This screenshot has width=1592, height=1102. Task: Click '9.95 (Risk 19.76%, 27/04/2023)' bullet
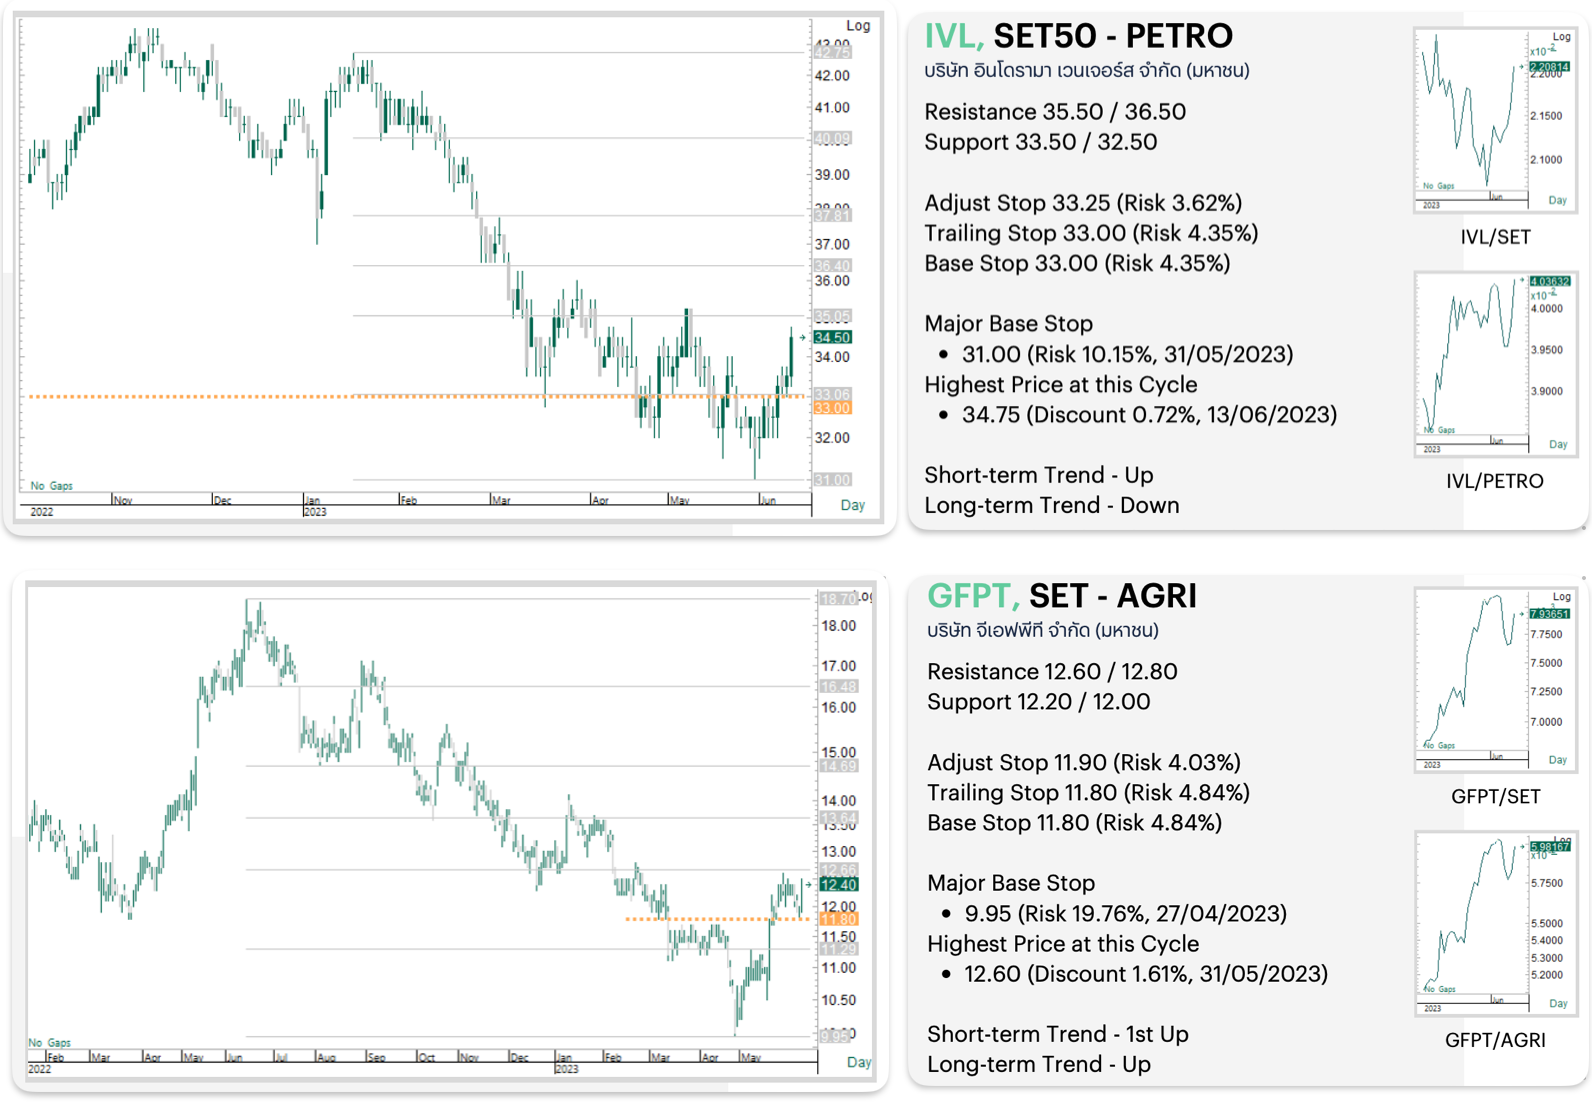1126,913
